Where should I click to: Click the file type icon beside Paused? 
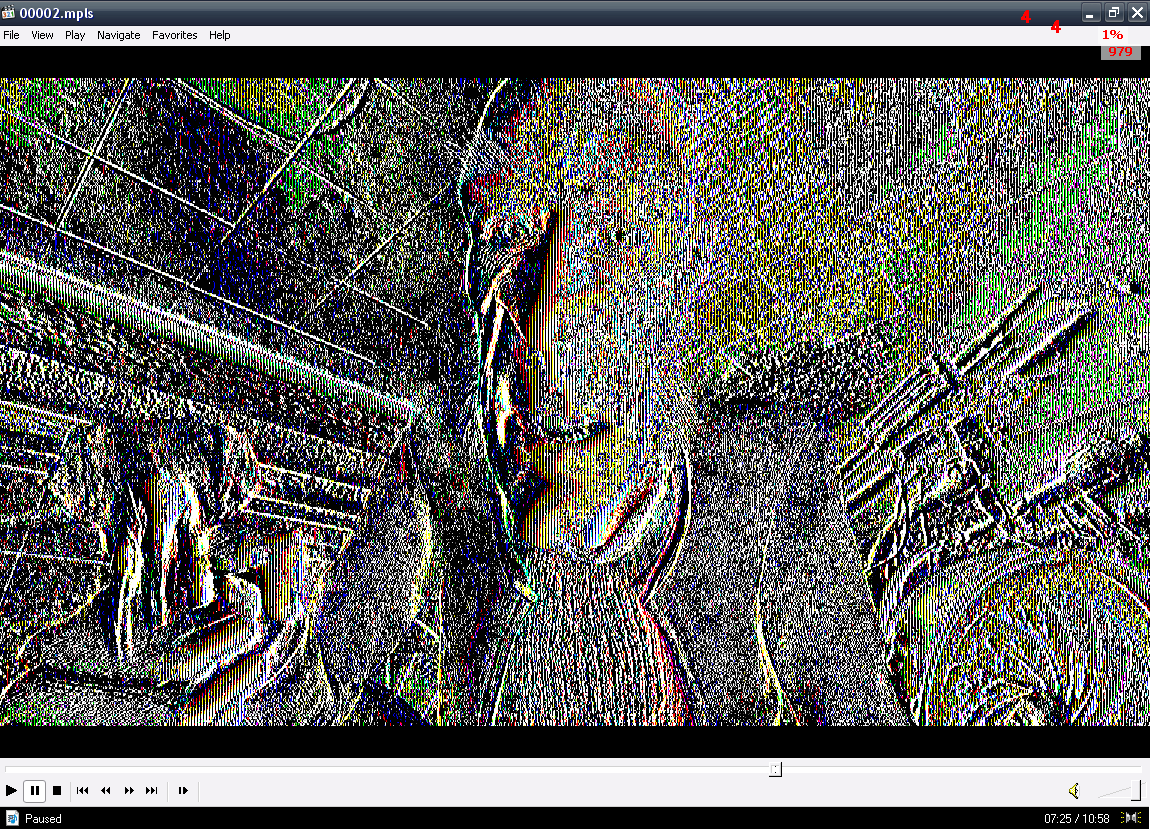12,818
